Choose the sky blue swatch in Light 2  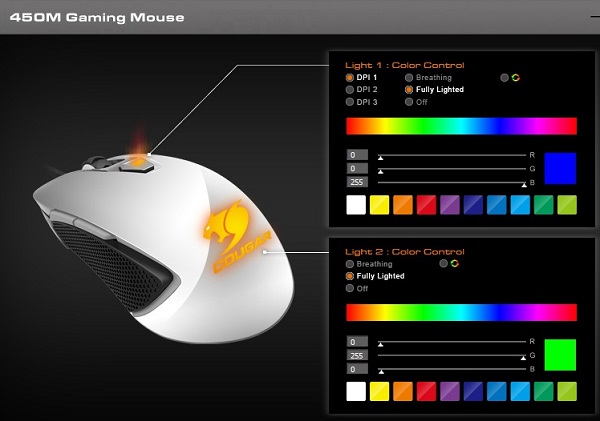(520, 392)
